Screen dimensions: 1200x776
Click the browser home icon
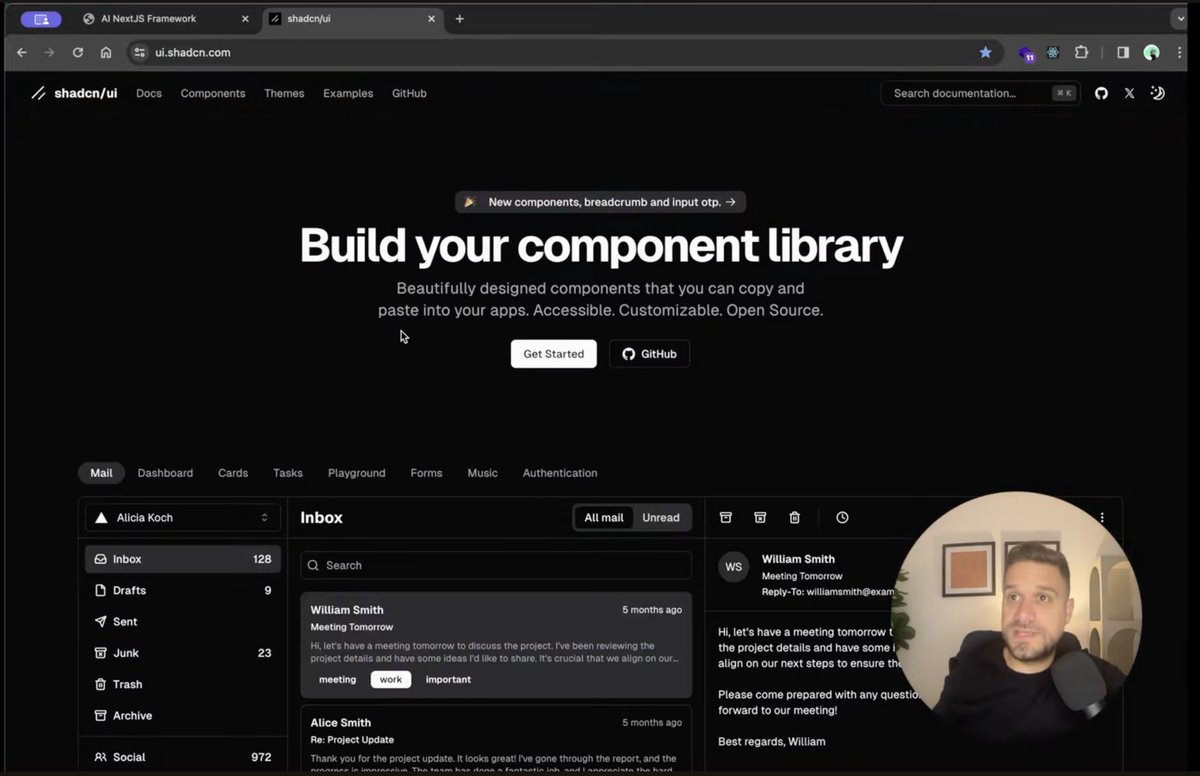pyautogui.click(x=106, y=52)
